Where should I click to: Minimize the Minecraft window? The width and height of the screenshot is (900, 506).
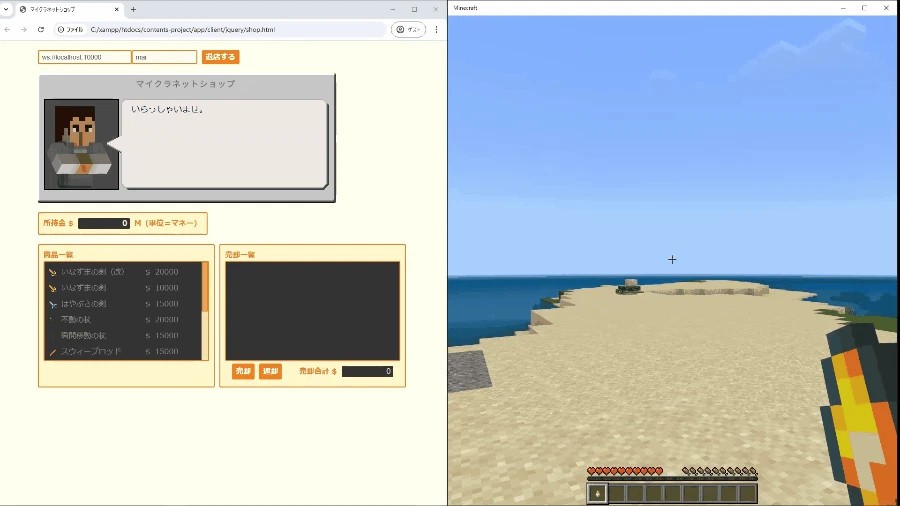(843, 8)
